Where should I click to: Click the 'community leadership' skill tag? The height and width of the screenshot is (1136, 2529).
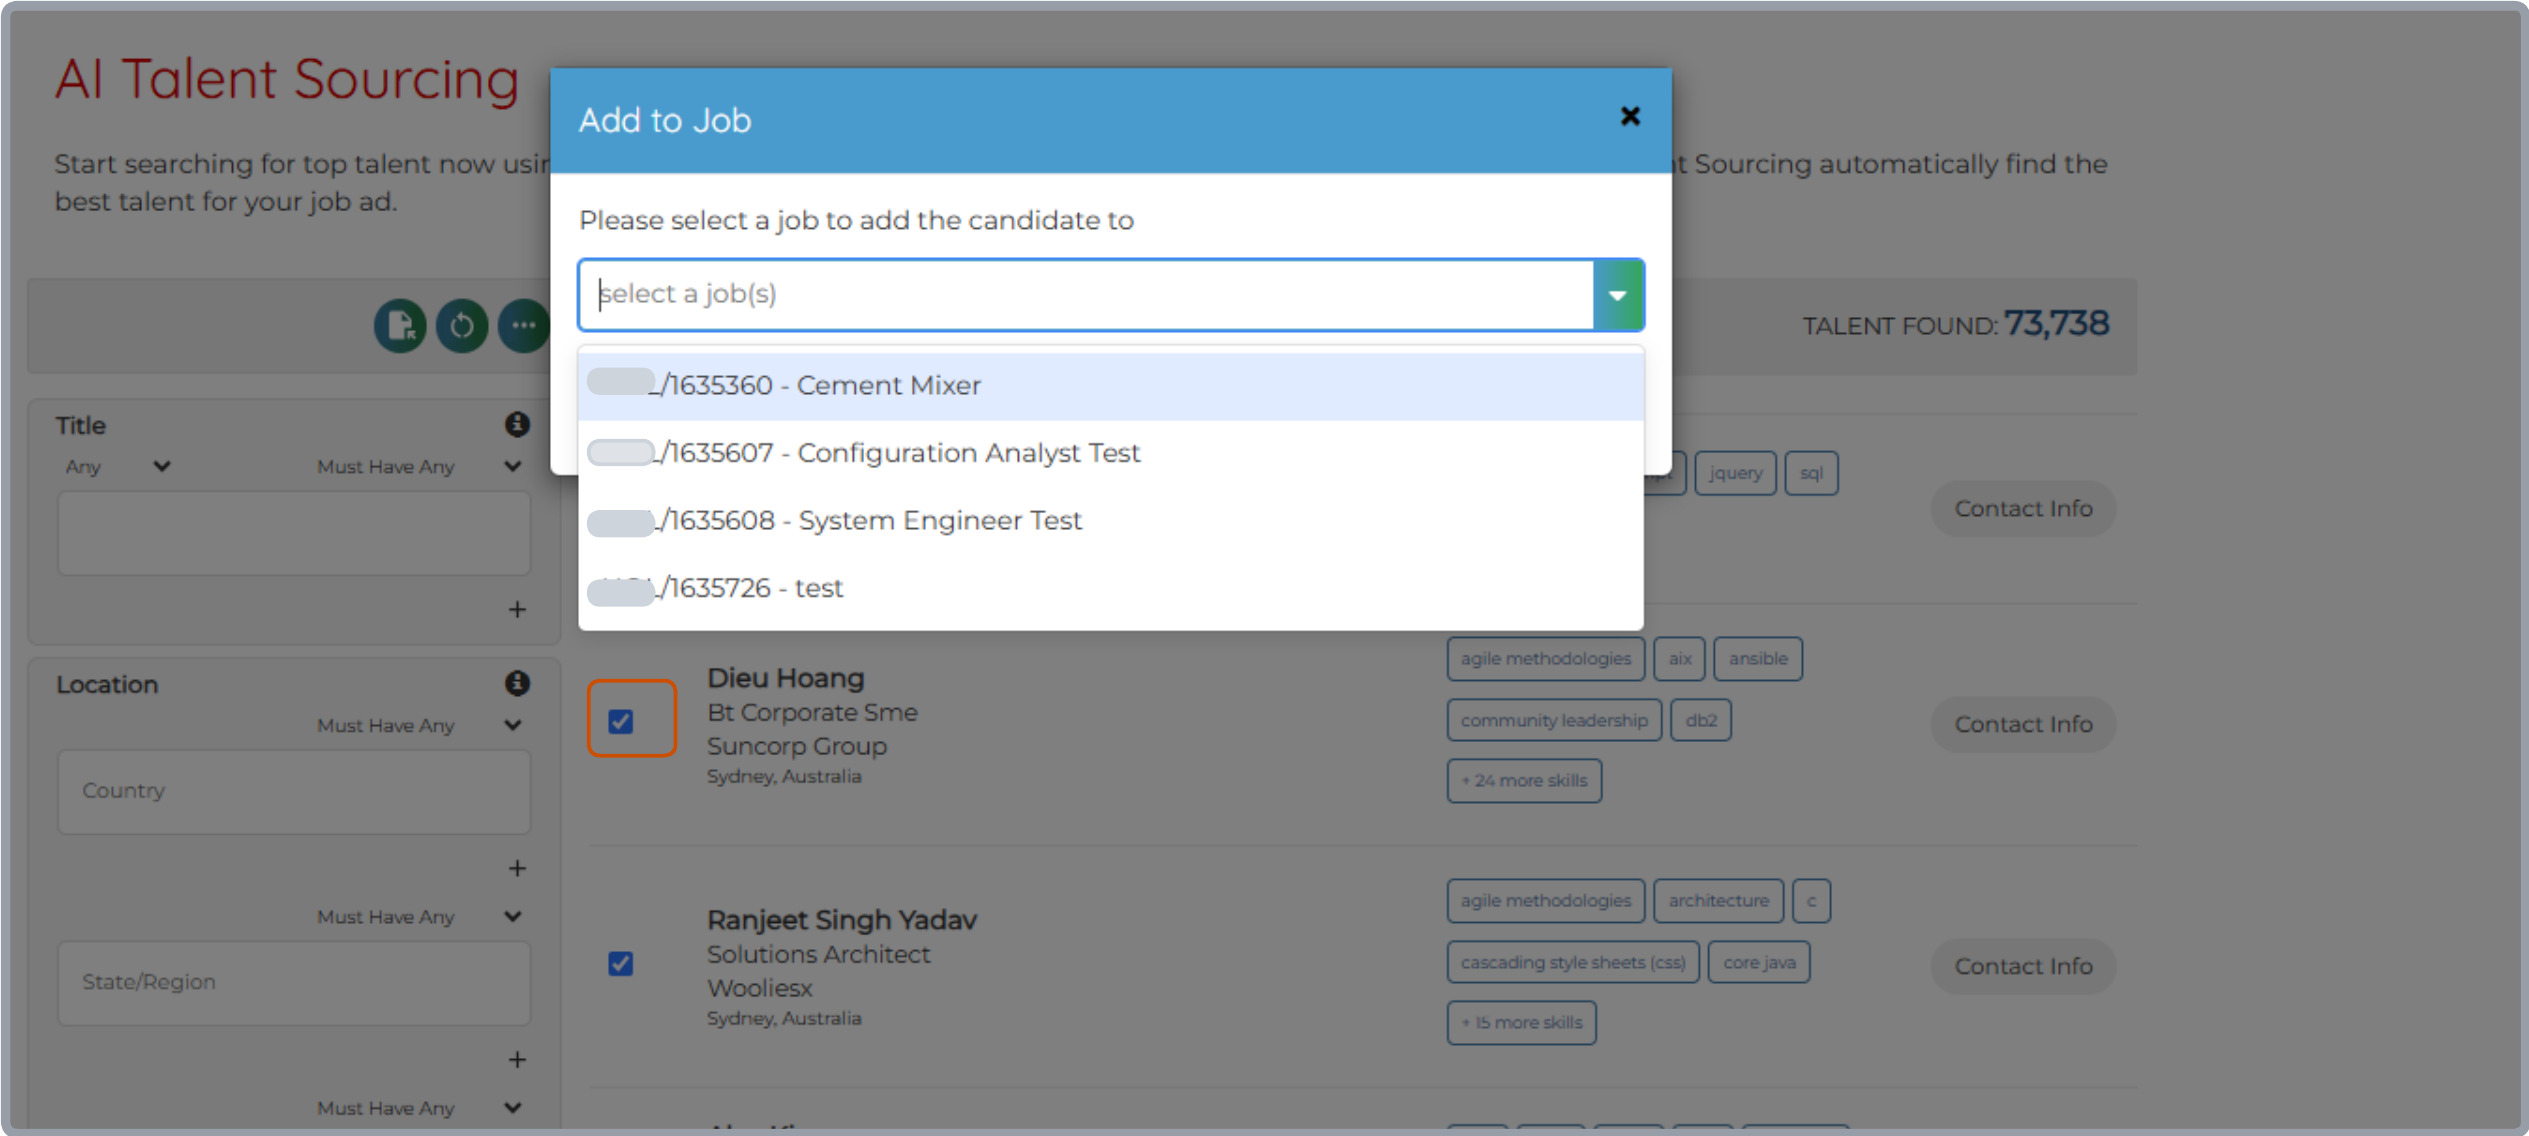tap(1554, 720)
